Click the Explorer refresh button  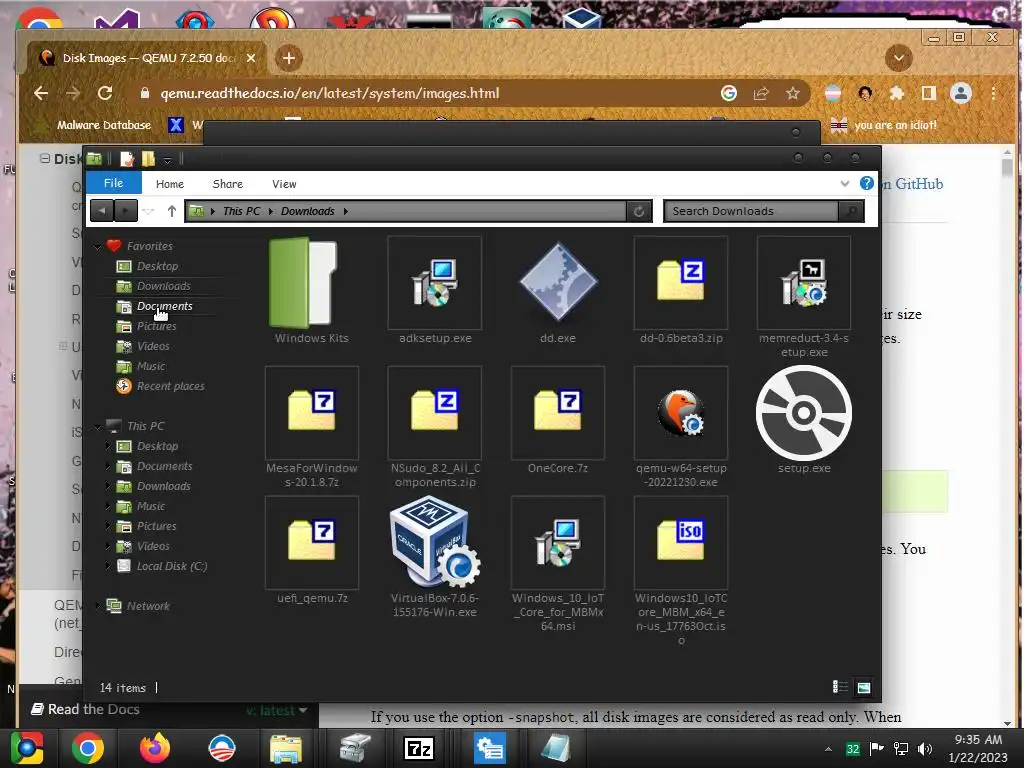tap(639, 211)
